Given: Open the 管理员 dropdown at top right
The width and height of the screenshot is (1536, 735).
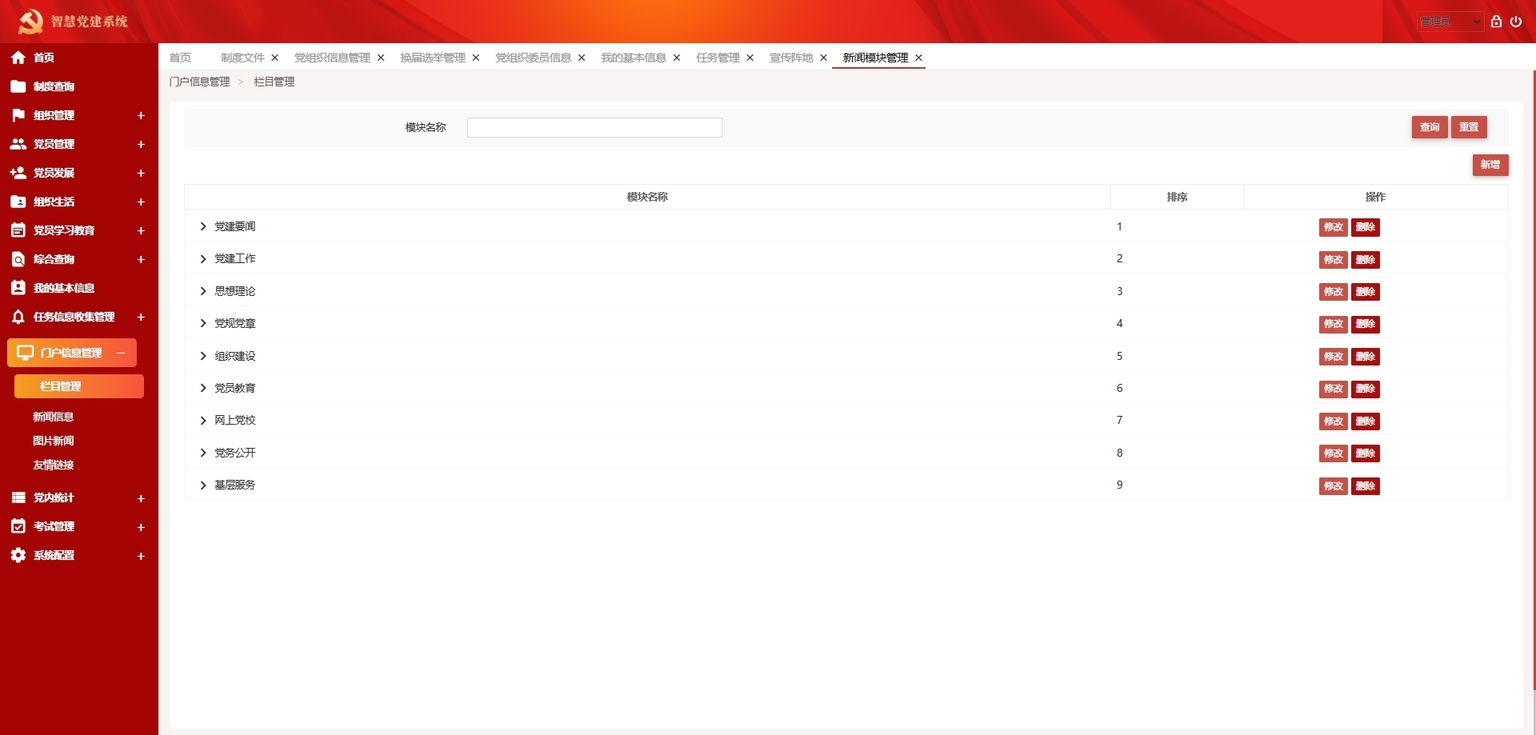Looking at the screenshot, I should pos(1450,21).
